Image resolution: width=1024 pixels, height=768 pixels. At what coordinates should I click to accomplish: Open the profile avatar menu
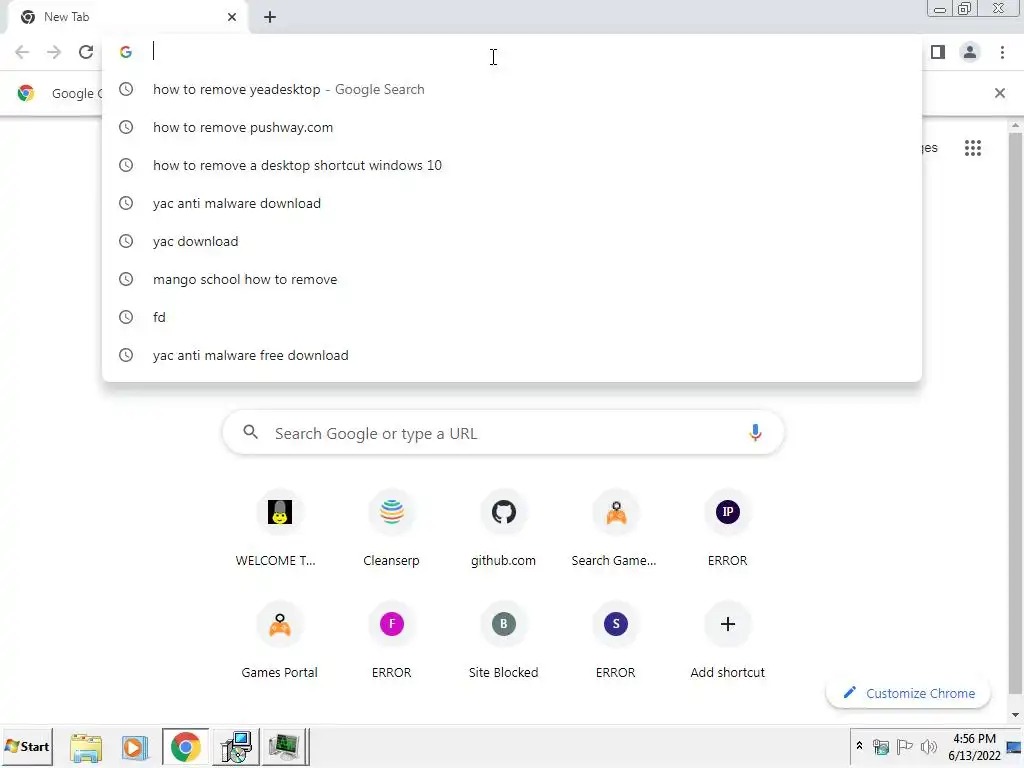[x=970, y=52]
